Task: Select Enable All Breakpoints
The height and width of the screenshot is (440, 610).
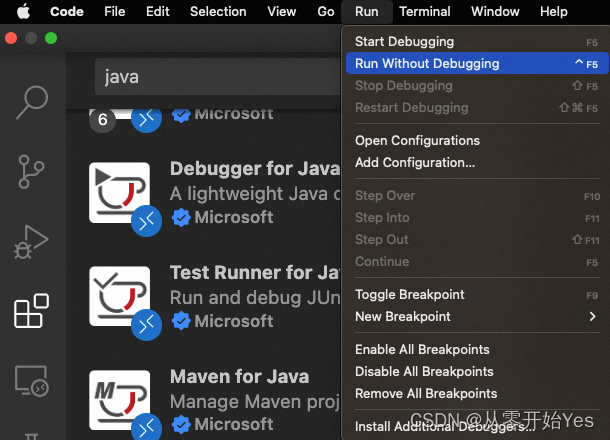Action: coord(477,349)
